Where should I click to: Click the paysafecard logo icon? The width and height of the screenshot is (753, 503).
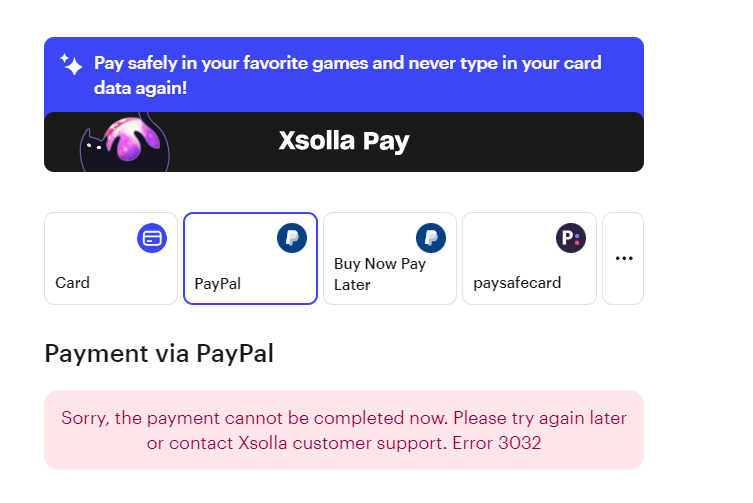click(x=570, y=238)
